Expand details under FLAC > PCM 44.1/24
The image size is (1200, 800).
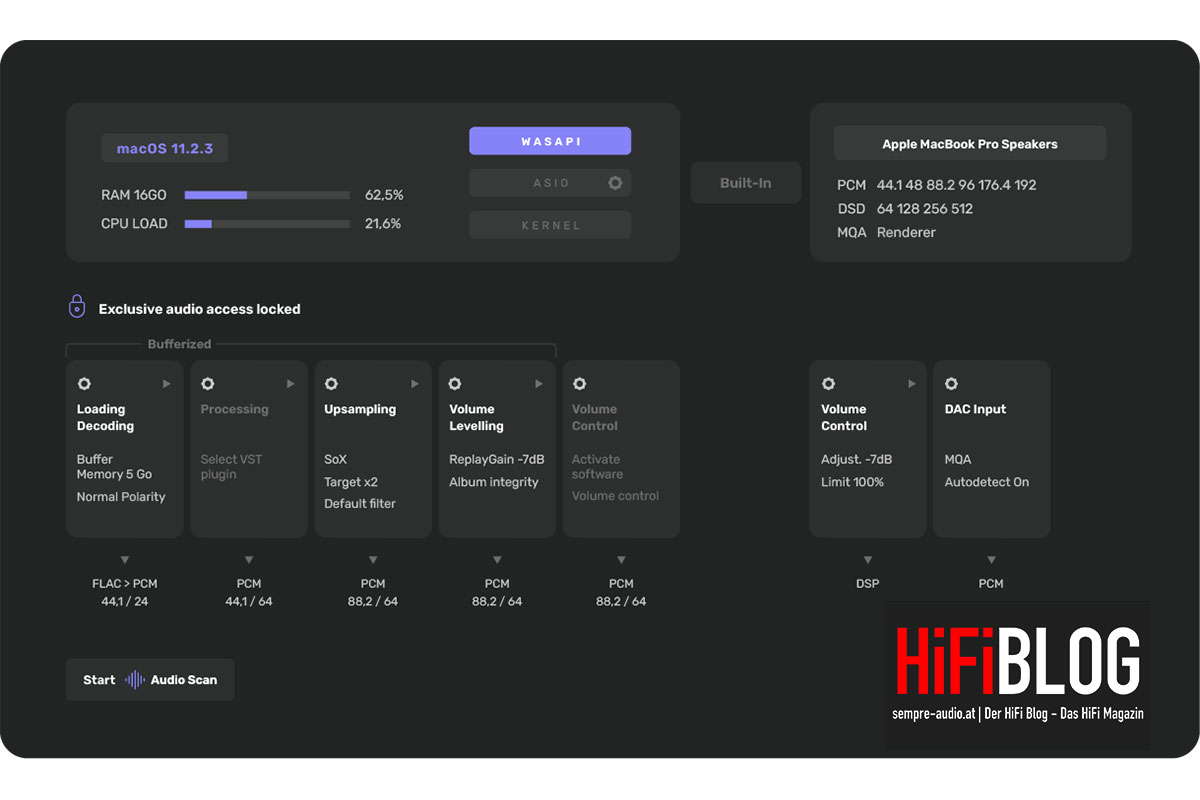(x=124, y=561)
